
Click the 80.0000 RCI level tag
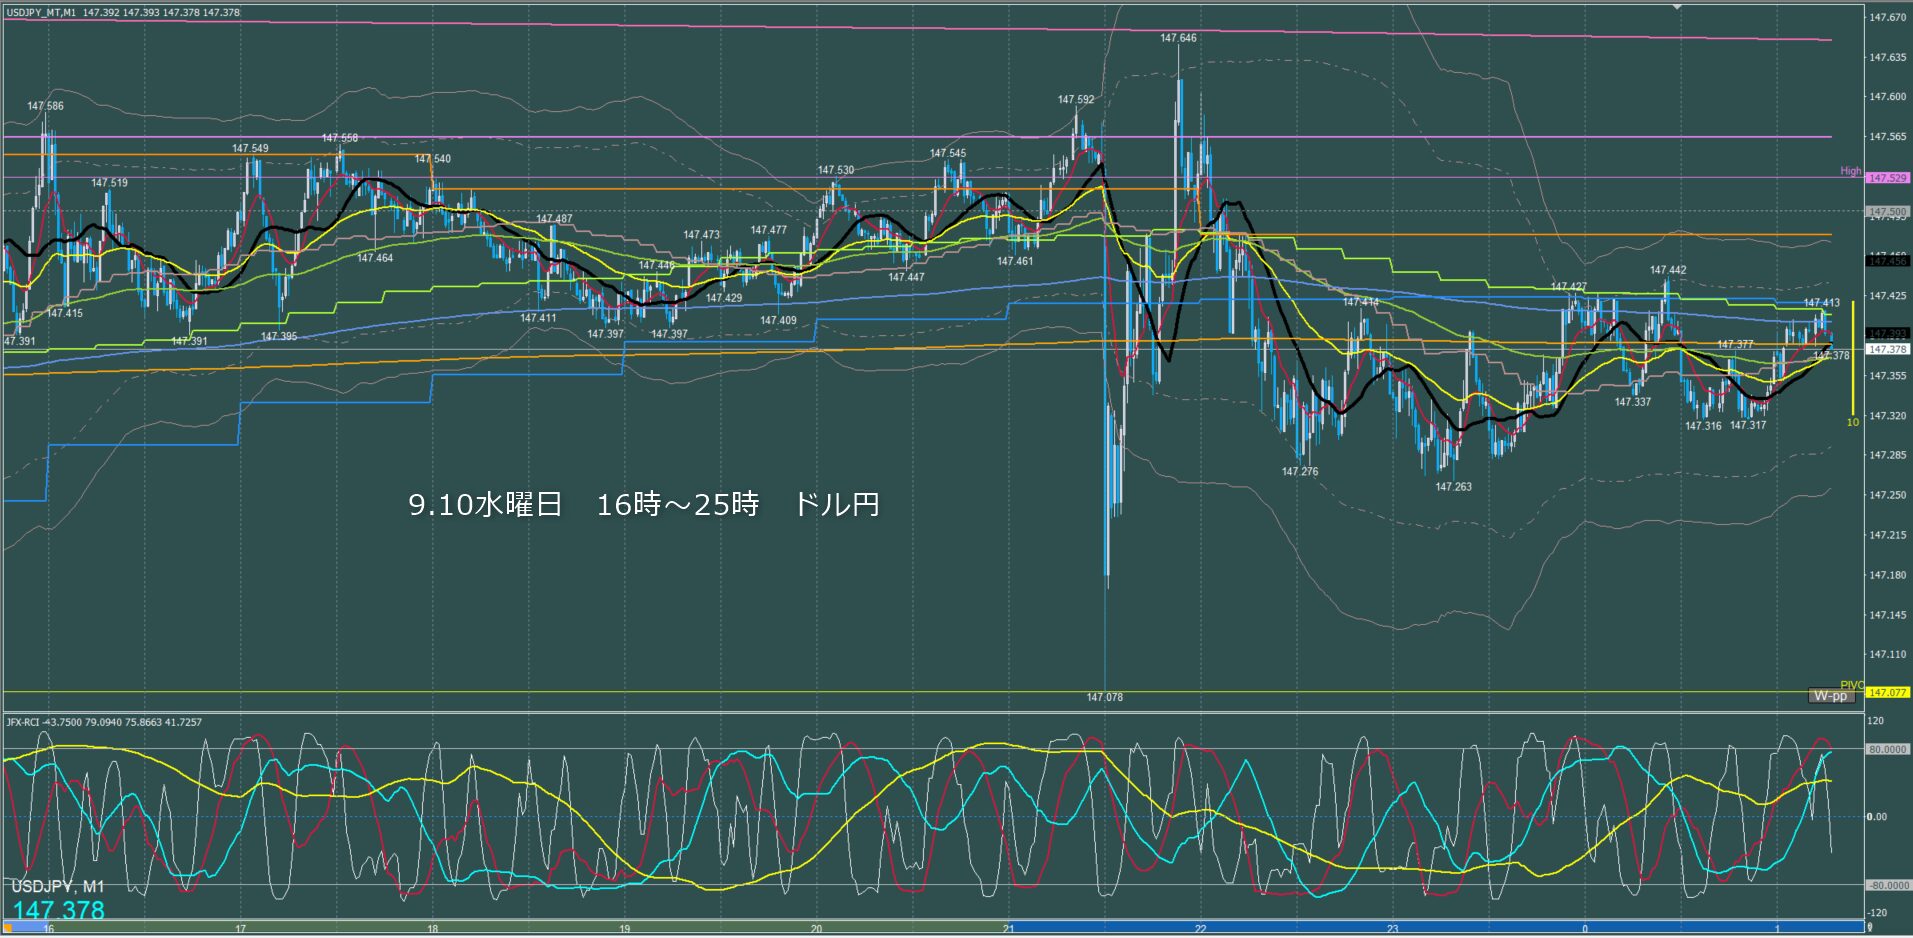[x=1887, y=749]
